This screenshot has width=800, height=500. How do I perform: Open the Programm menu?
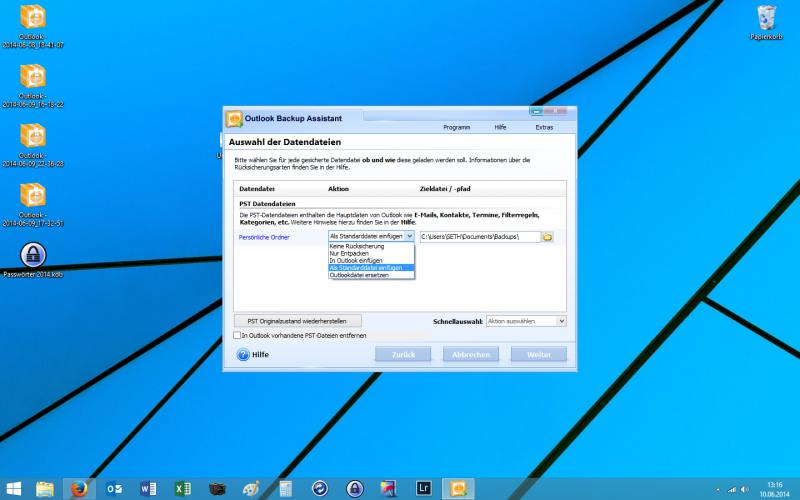457,127
